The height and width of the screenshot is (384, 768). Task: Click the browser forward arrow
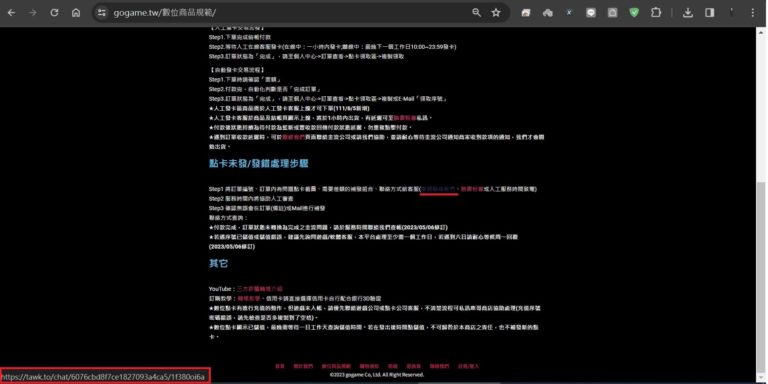point(33,13)
